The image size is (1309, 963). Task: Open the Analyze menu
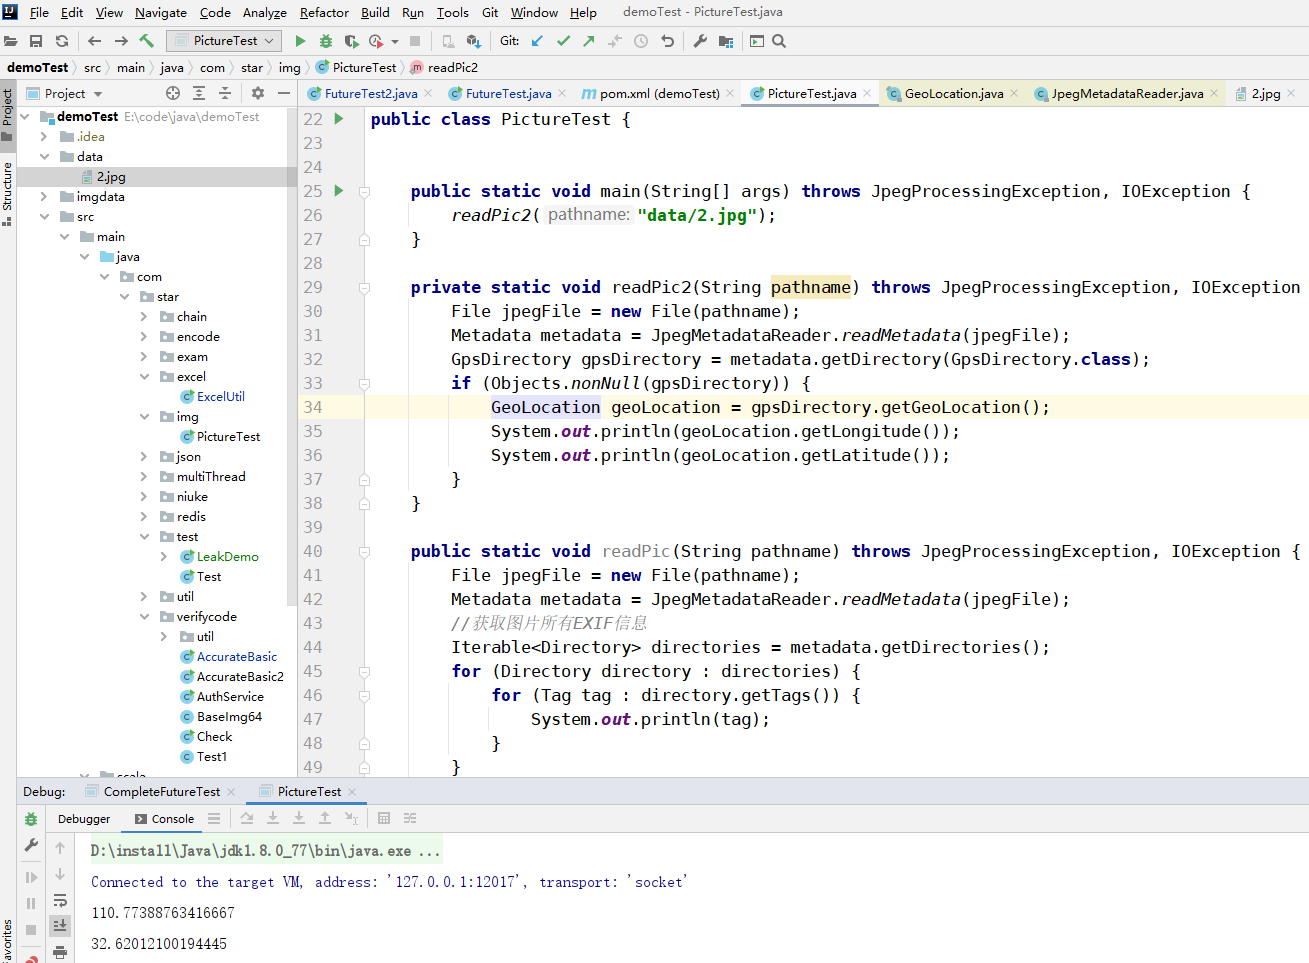pyautogui.click(x=265, y=12)
